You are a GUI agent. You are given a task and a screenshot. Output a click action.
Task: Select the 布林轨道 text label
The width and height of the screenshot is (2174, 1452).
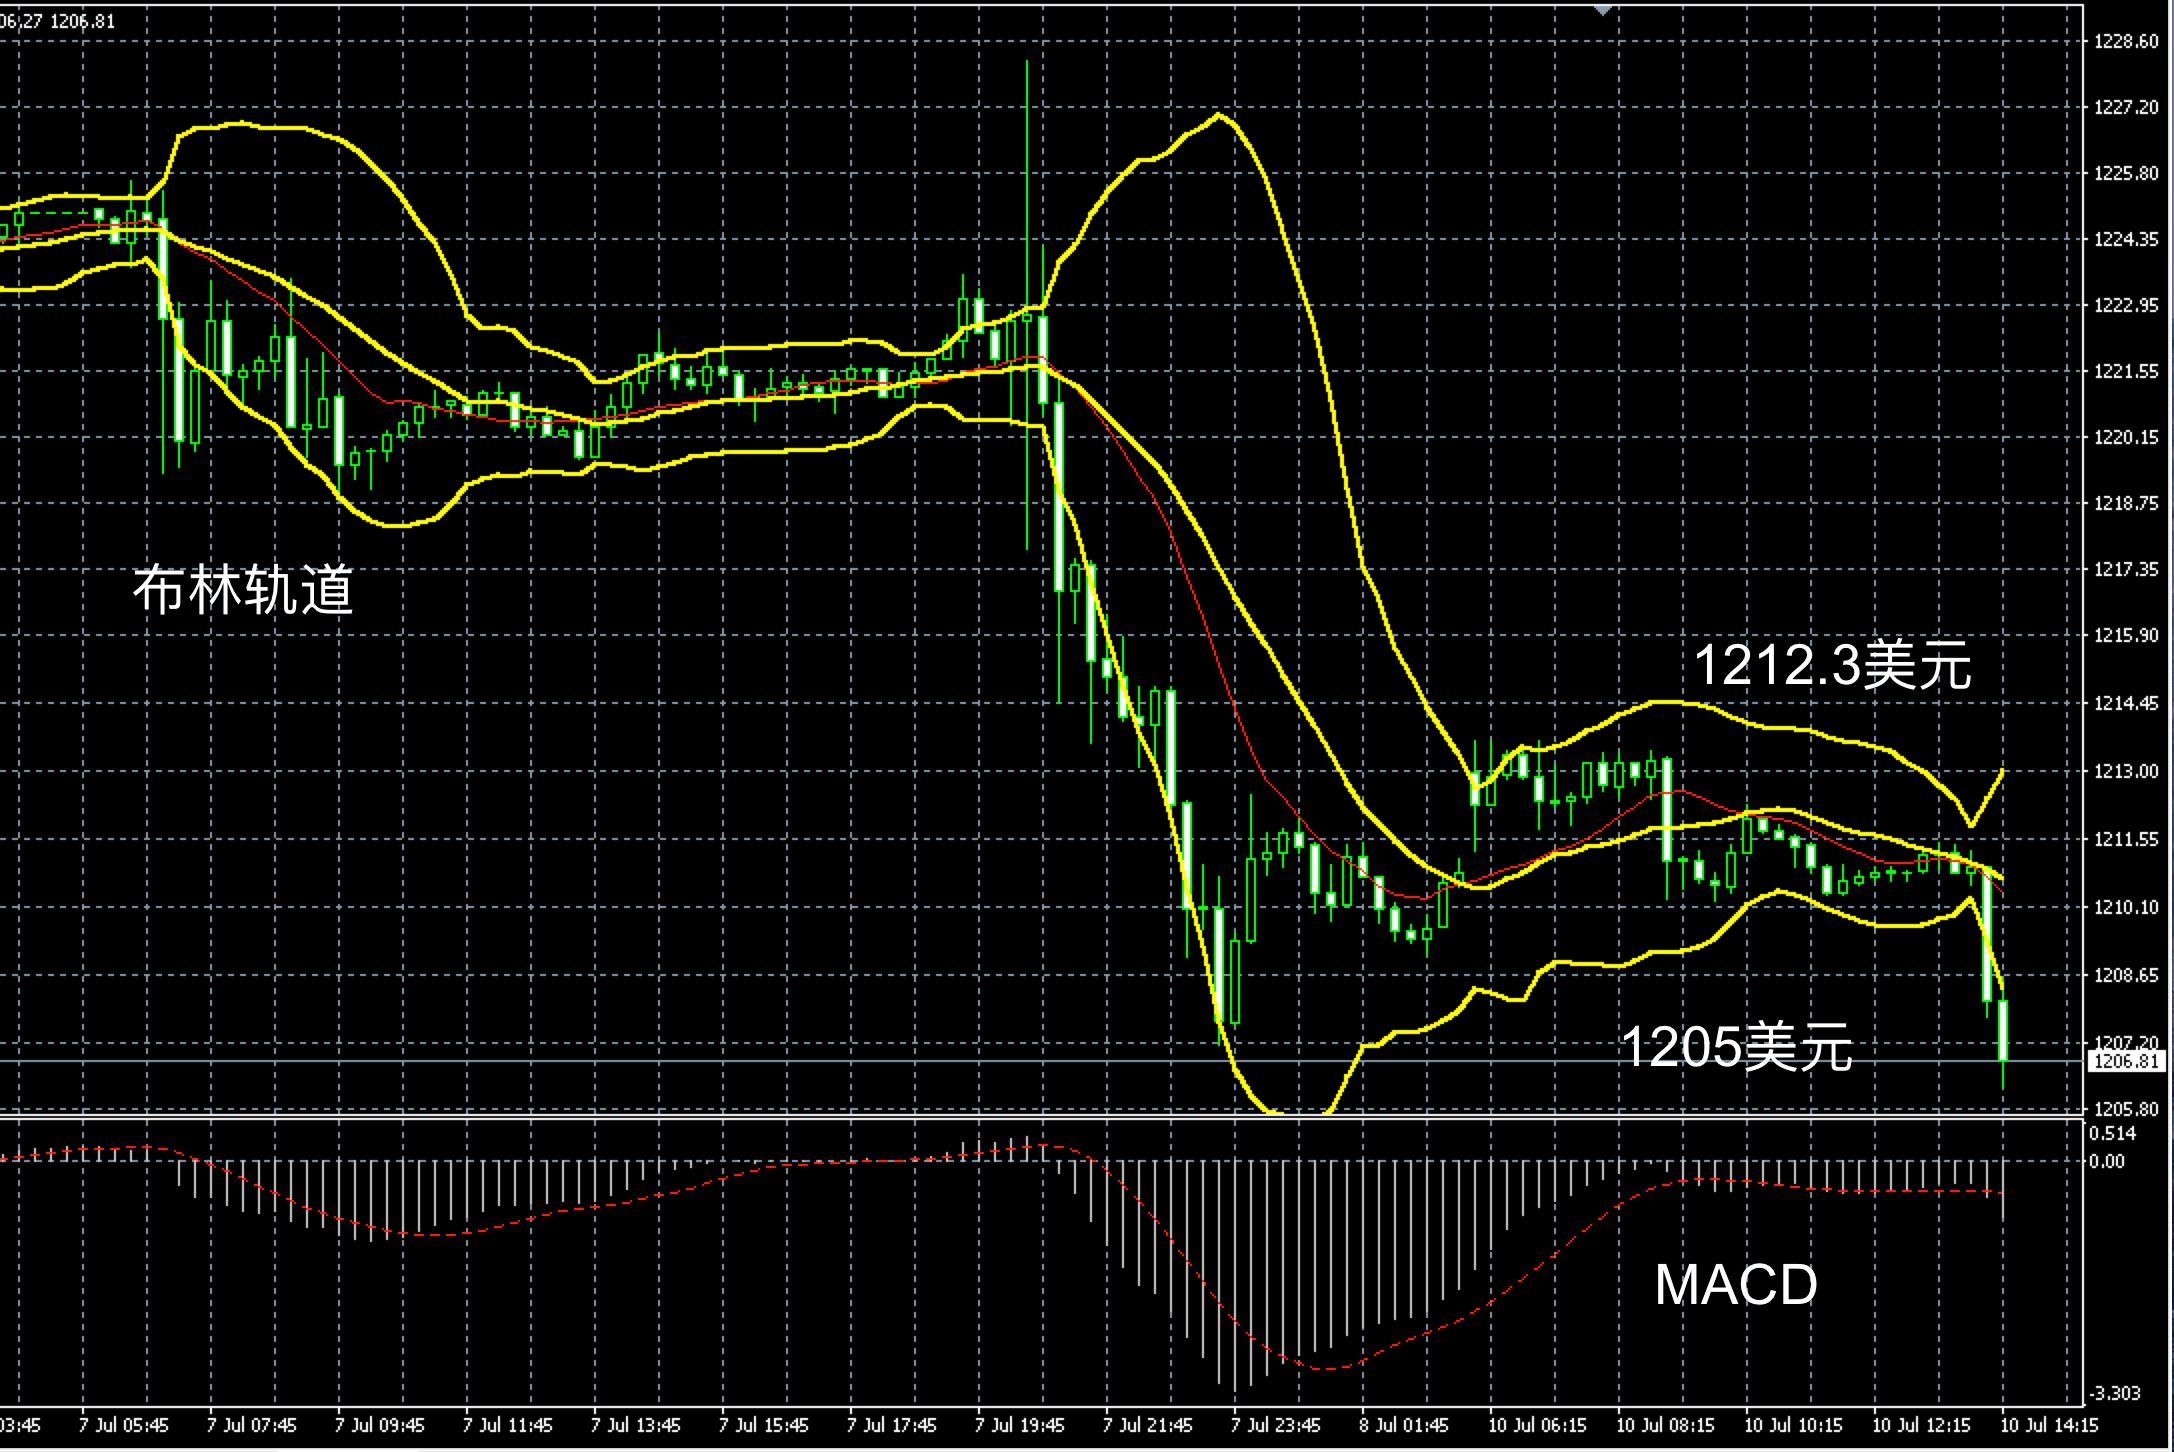point(243,591)
